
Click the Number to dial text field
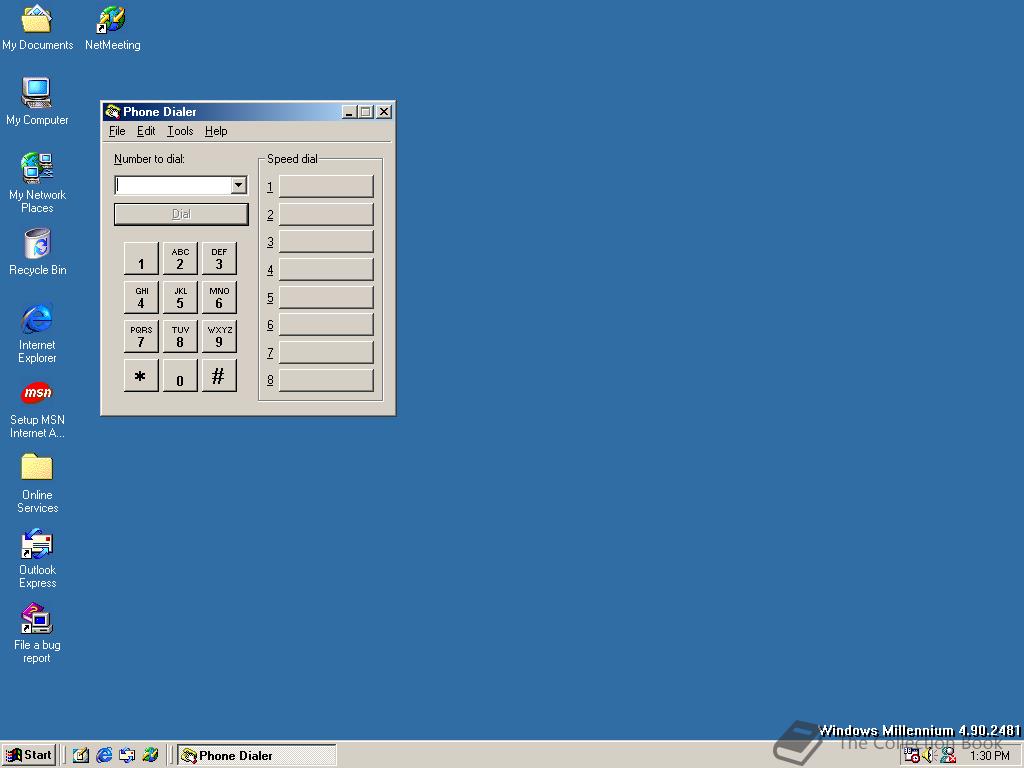[x=173, y=185]
